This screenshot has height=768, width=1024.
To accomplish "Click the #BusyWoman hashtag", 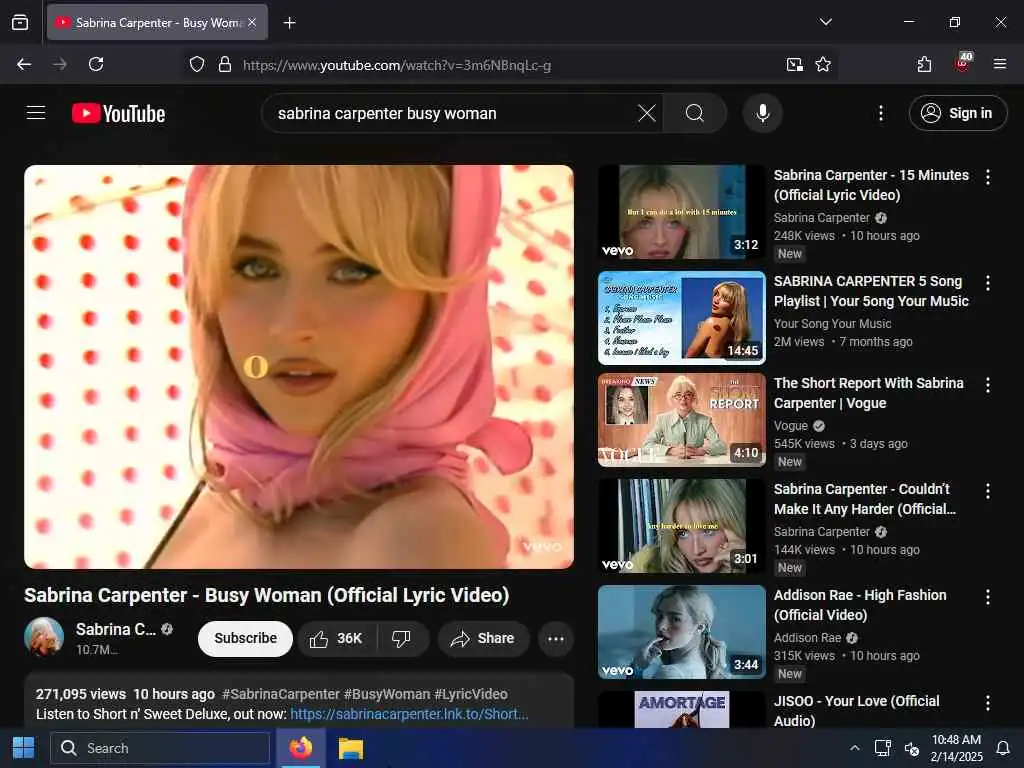I will click(x=387, y=694).
